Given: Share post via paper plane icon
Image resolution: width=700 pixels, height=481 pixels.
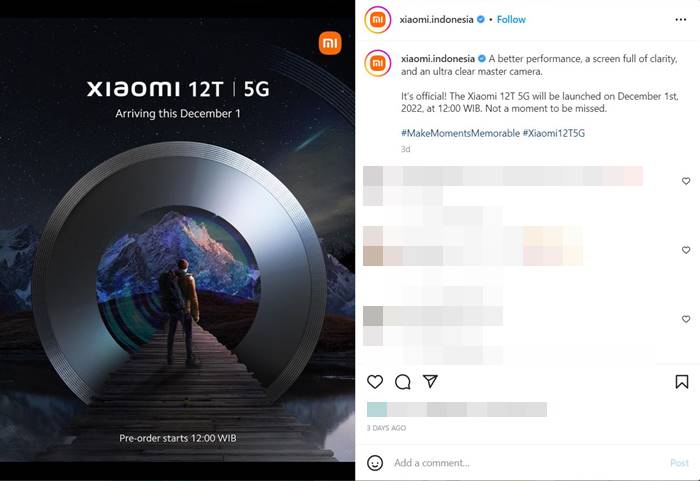Looking at the screenshot, I should click(x=430, y=381).
